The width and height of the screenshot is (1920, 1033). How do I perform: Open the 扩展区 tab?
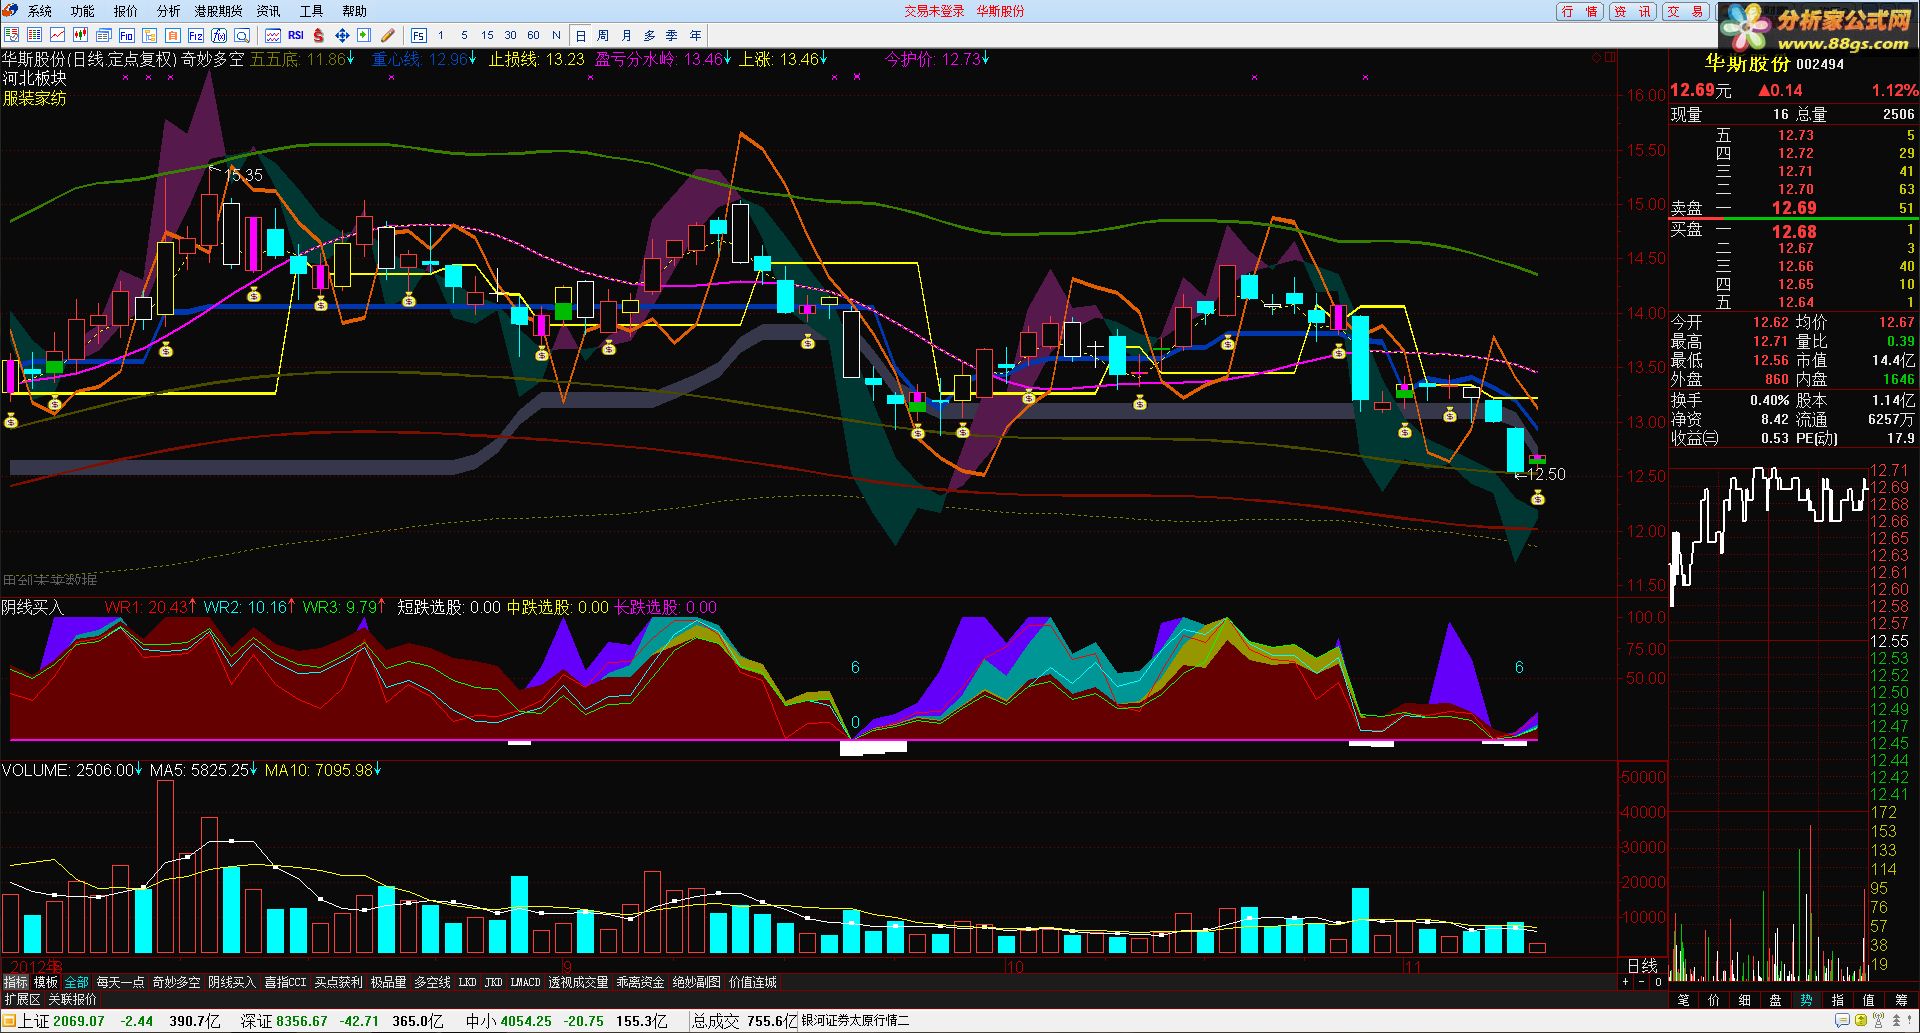point(22,999)
